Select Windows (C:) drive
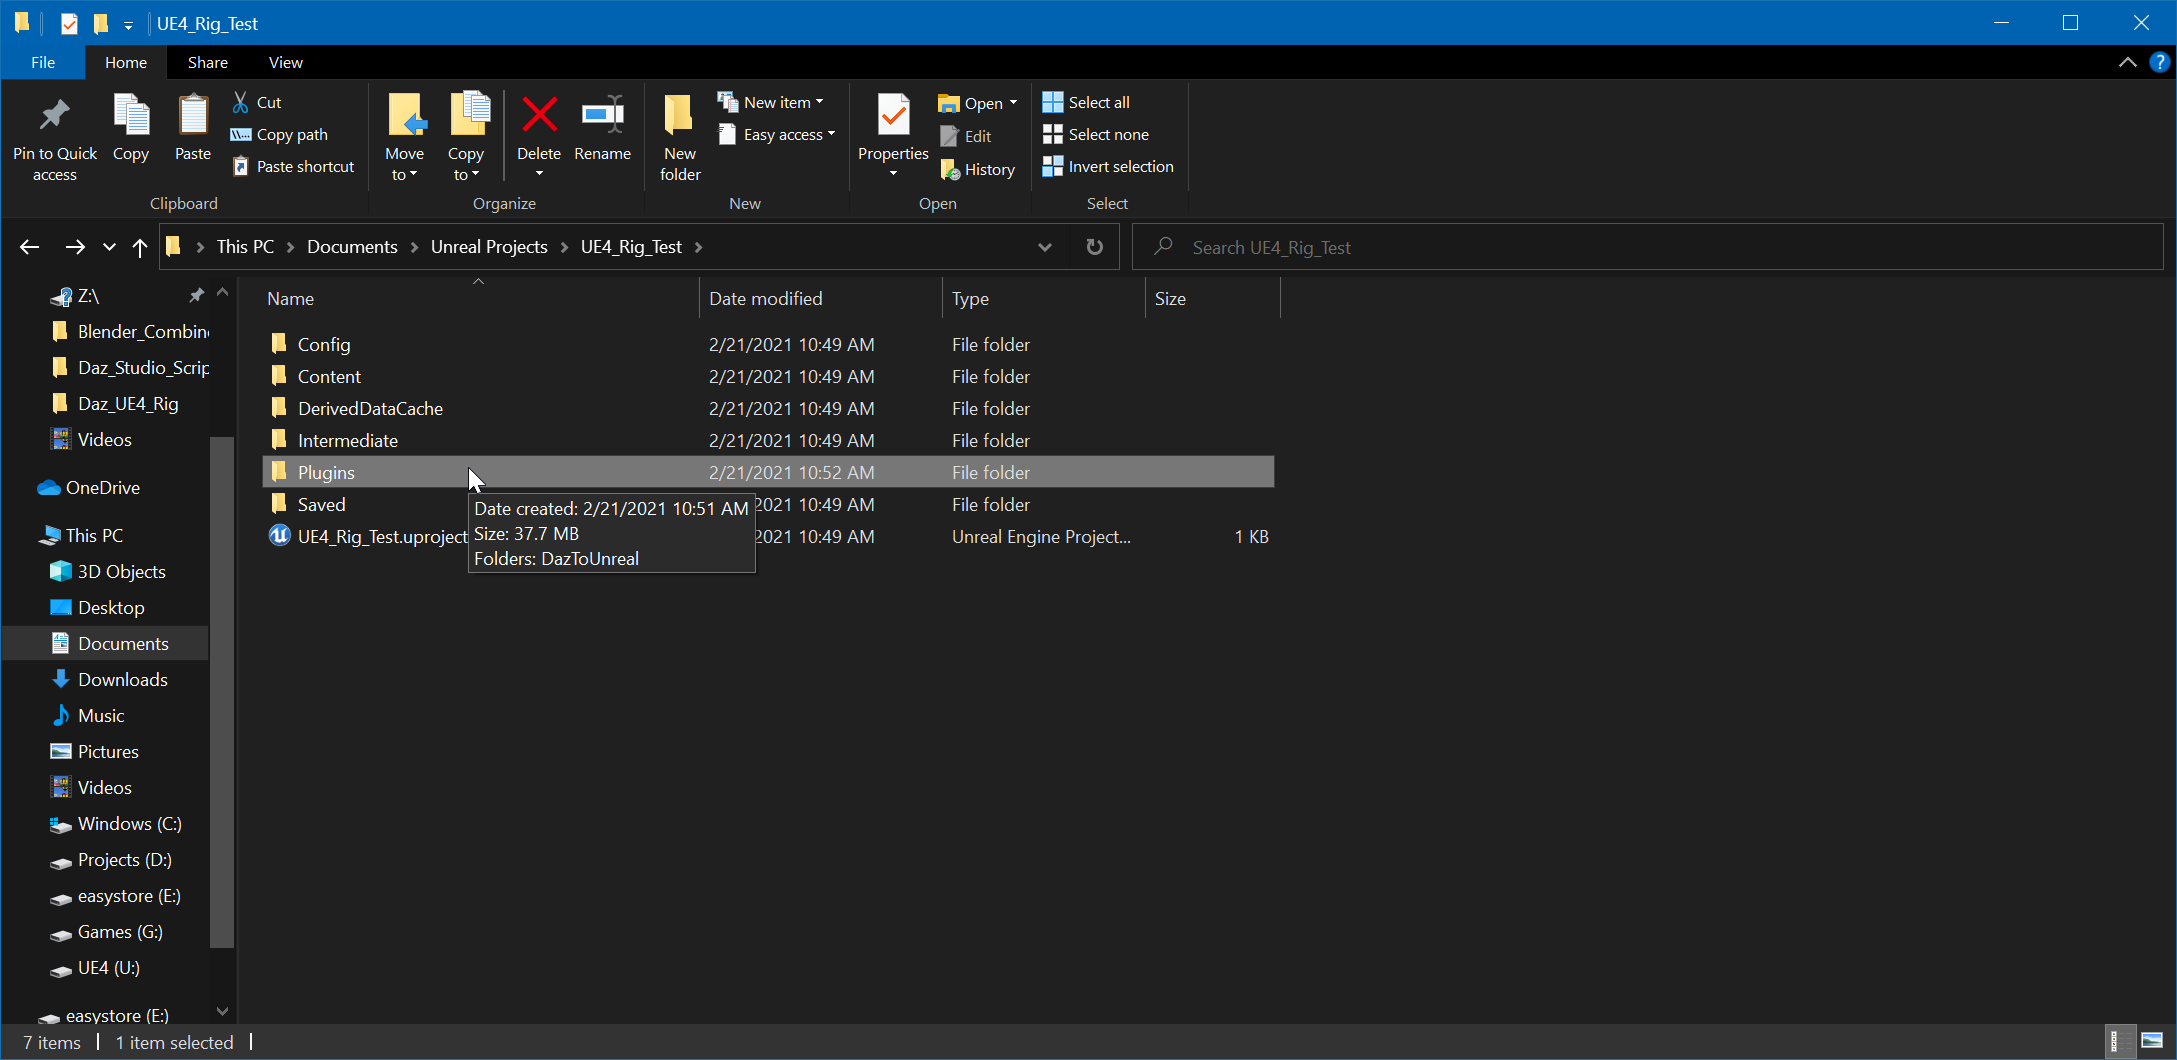The image size is (2177, 1060). click(x=116, y=823)
